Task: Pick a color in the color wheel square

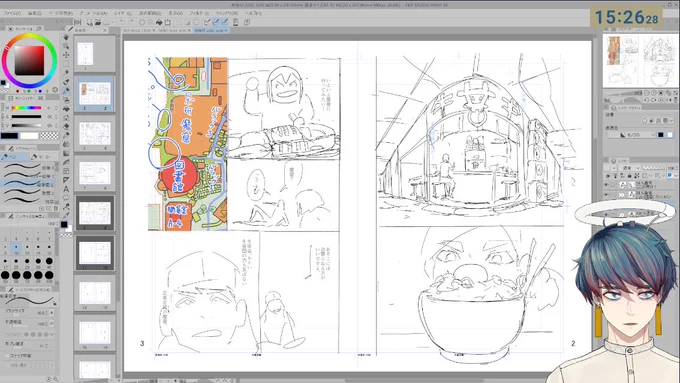Action: [29, 60]
